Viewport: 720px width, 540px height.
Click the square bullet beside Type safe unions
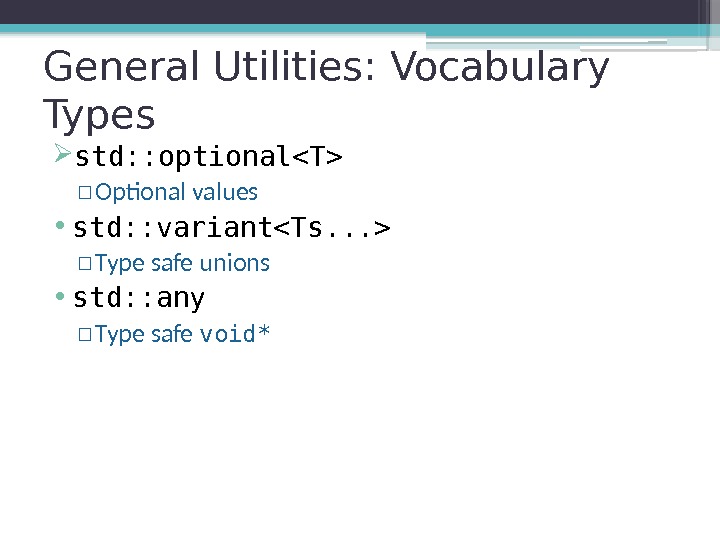click(x=84, y=264)
